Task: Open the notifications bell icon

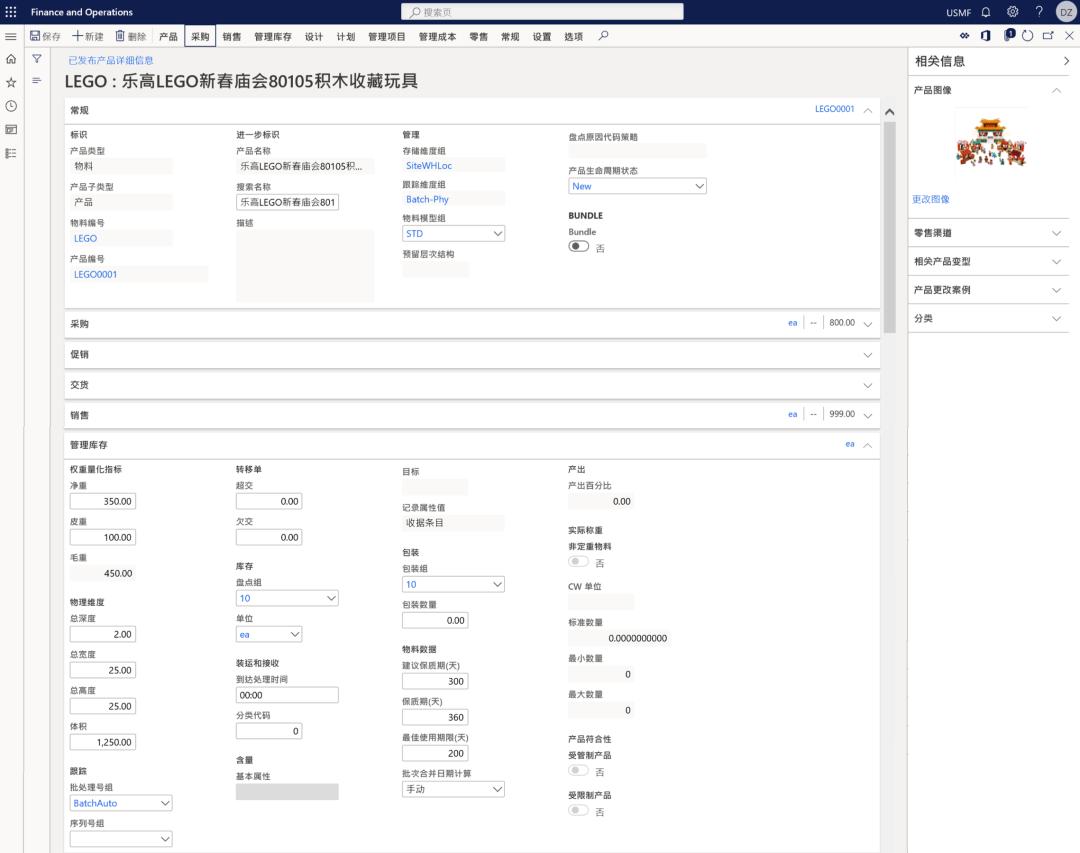Action: [x=986, y=12]
